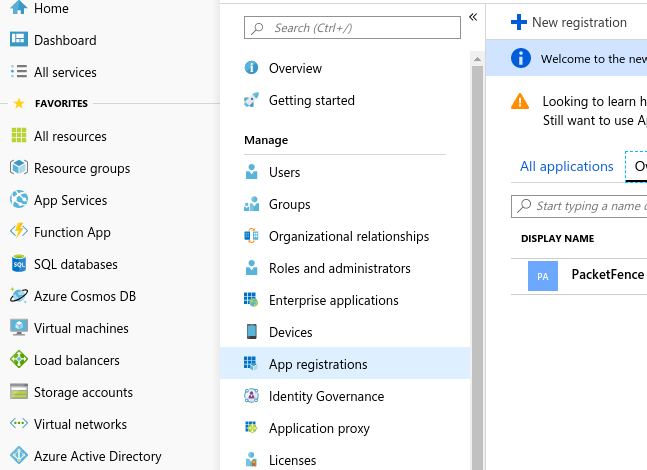The height and width of the screenshot is (470, 647).
Task: Collapse the menu with double chevron
Action: pos(473,17)
